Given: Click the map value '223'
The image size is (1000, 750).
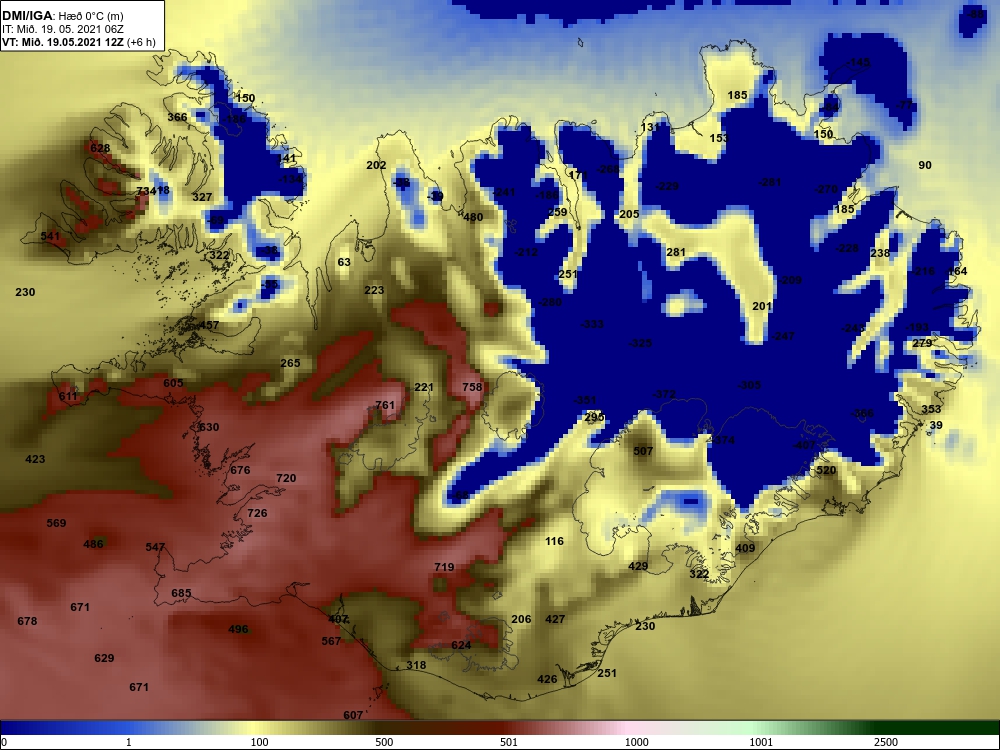Looking at the screenshot, I should (x=374, y=290).
